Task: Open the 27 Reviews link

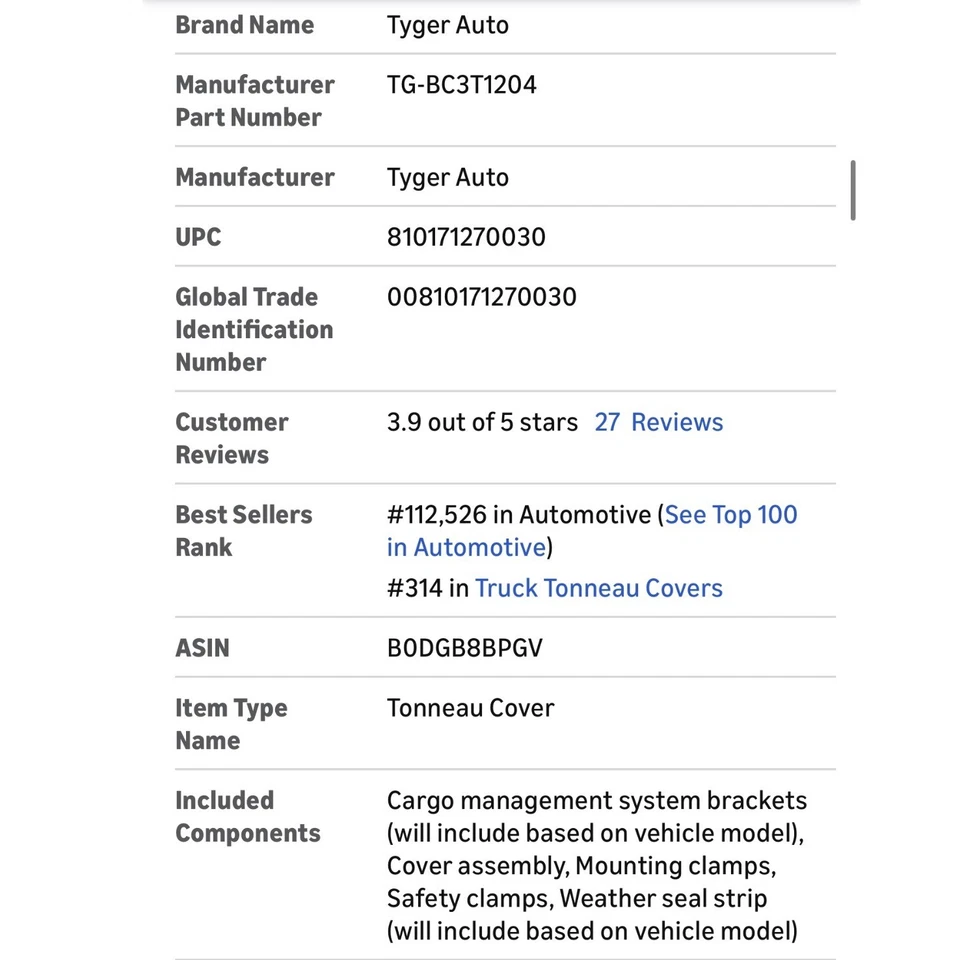Action: click(x=658, y=422)
